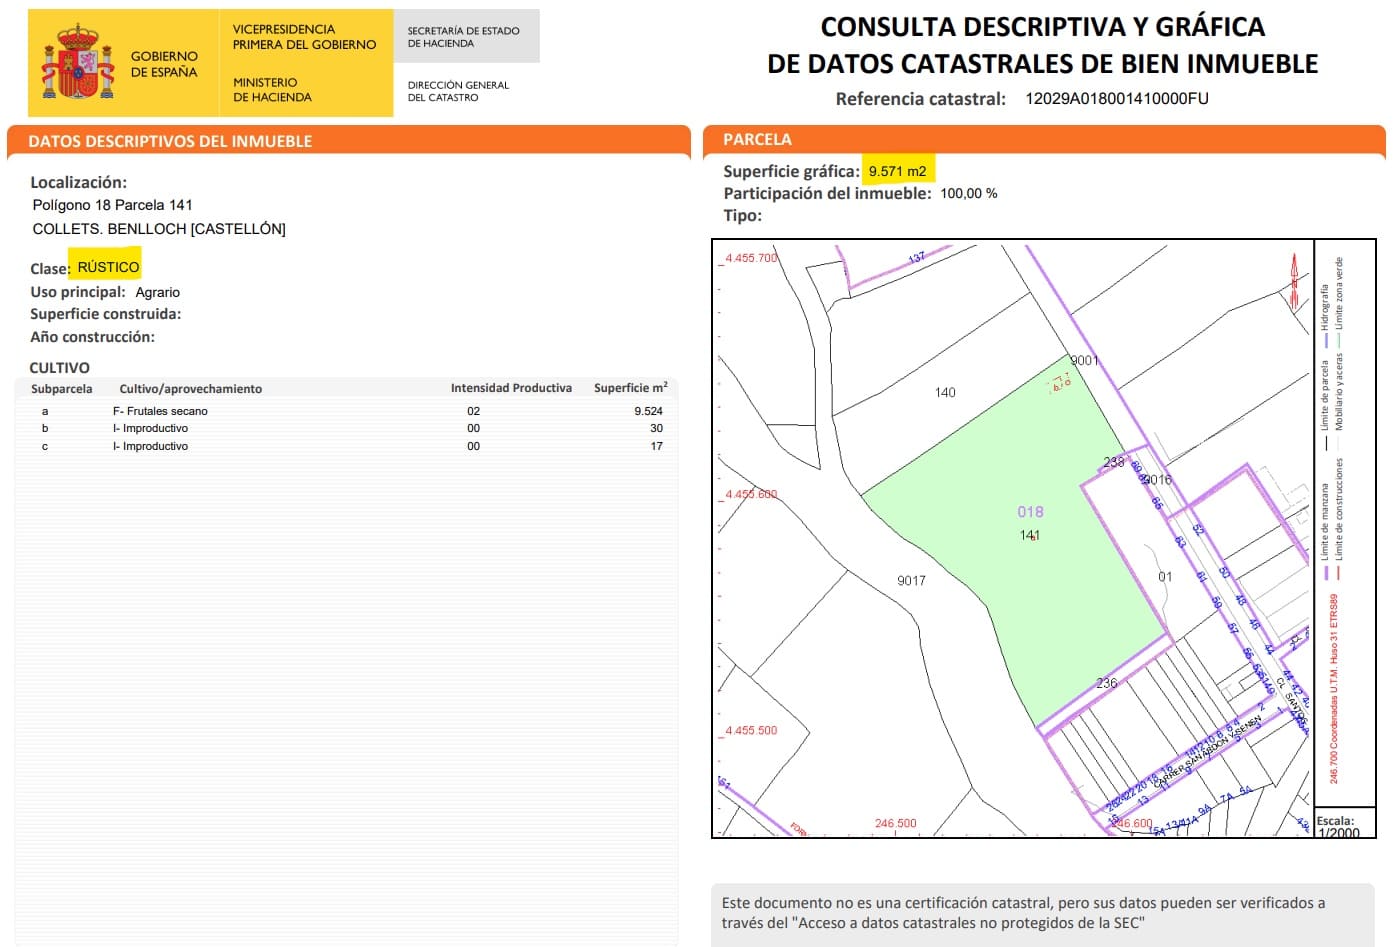The width and height of the screenshot is (1395, 947).
Task: Click the red north arrow on map
Action: pyautogui.click(x=1293, y=279)
